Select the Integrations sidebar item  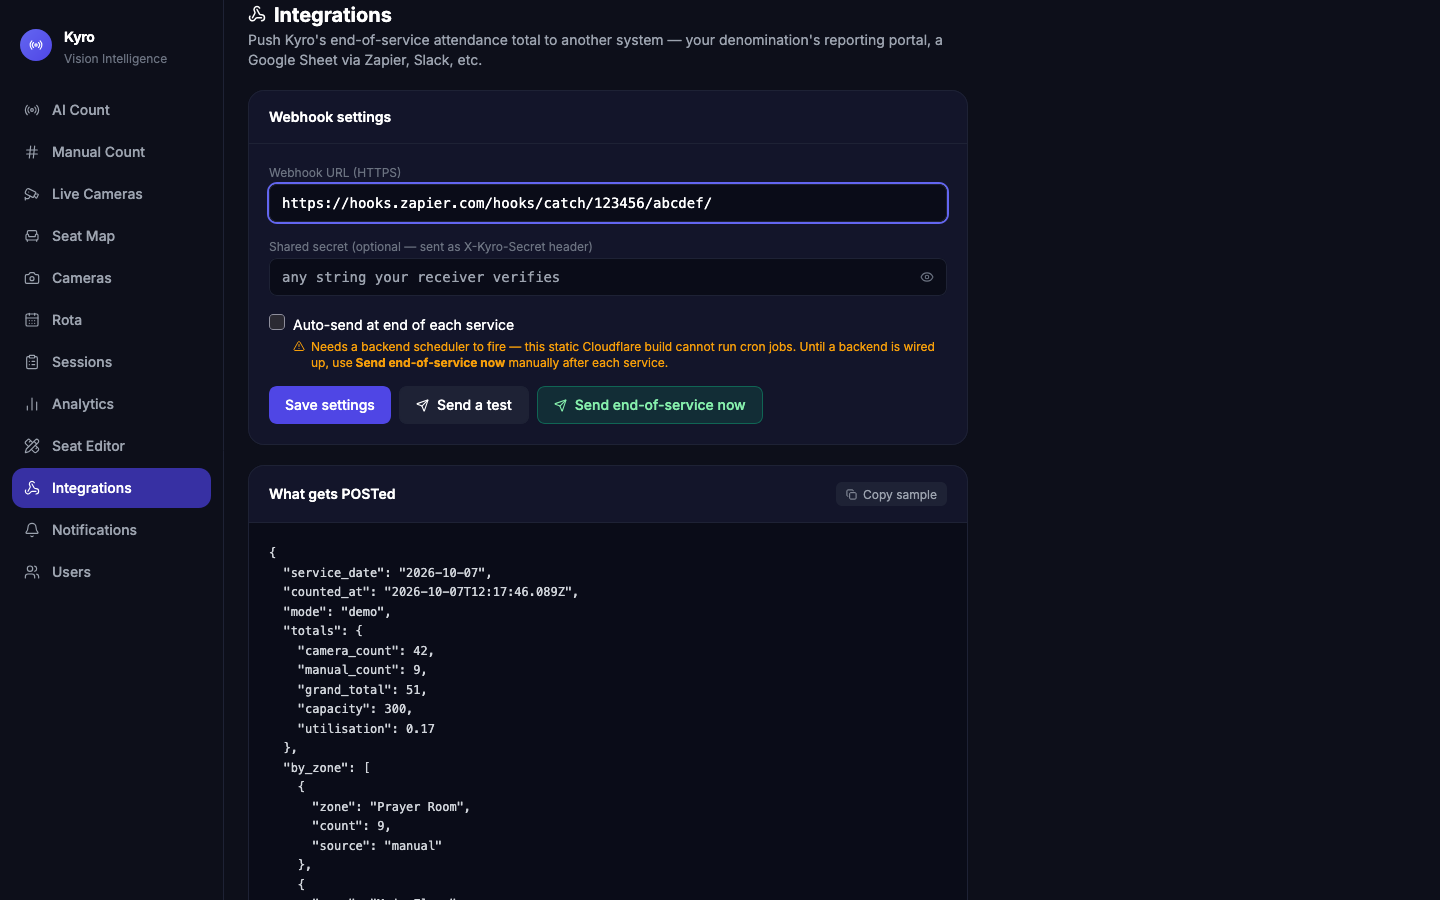pos(111,488)
